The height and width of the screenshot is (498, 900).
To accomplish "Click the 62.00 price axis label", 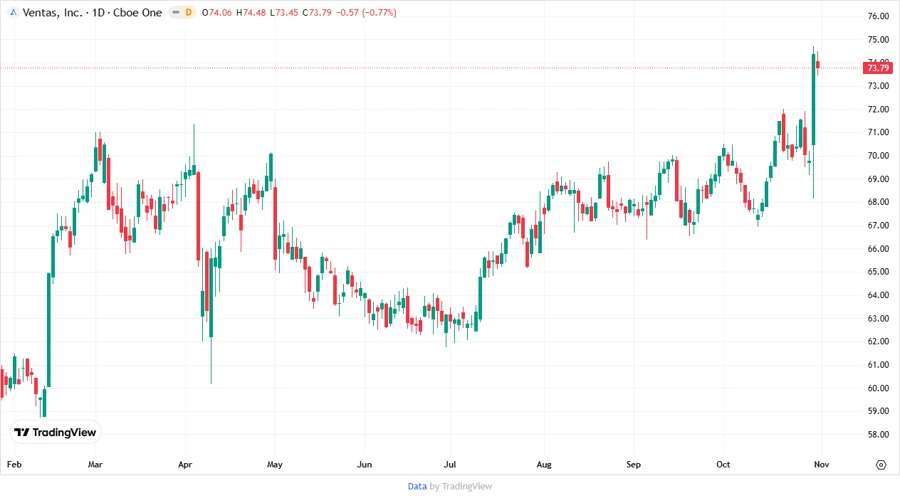I will (x=878, y=341).
